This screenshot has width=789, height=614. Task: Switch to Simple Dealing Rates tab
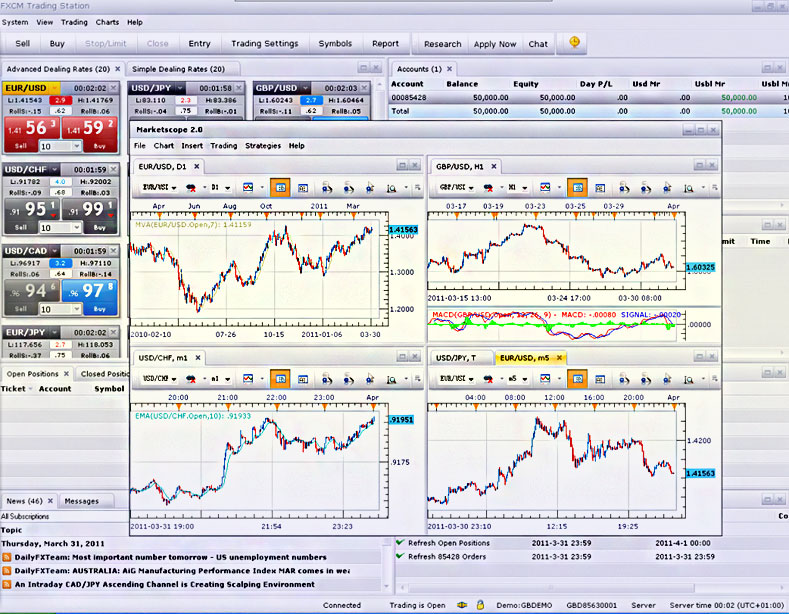[178, 68]
